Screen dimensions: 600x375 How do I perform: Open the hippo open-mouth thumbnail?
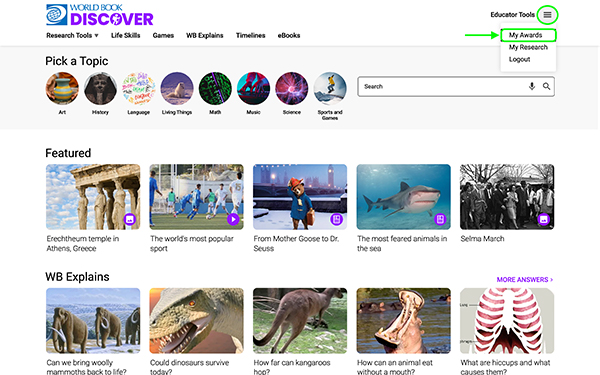403,321
